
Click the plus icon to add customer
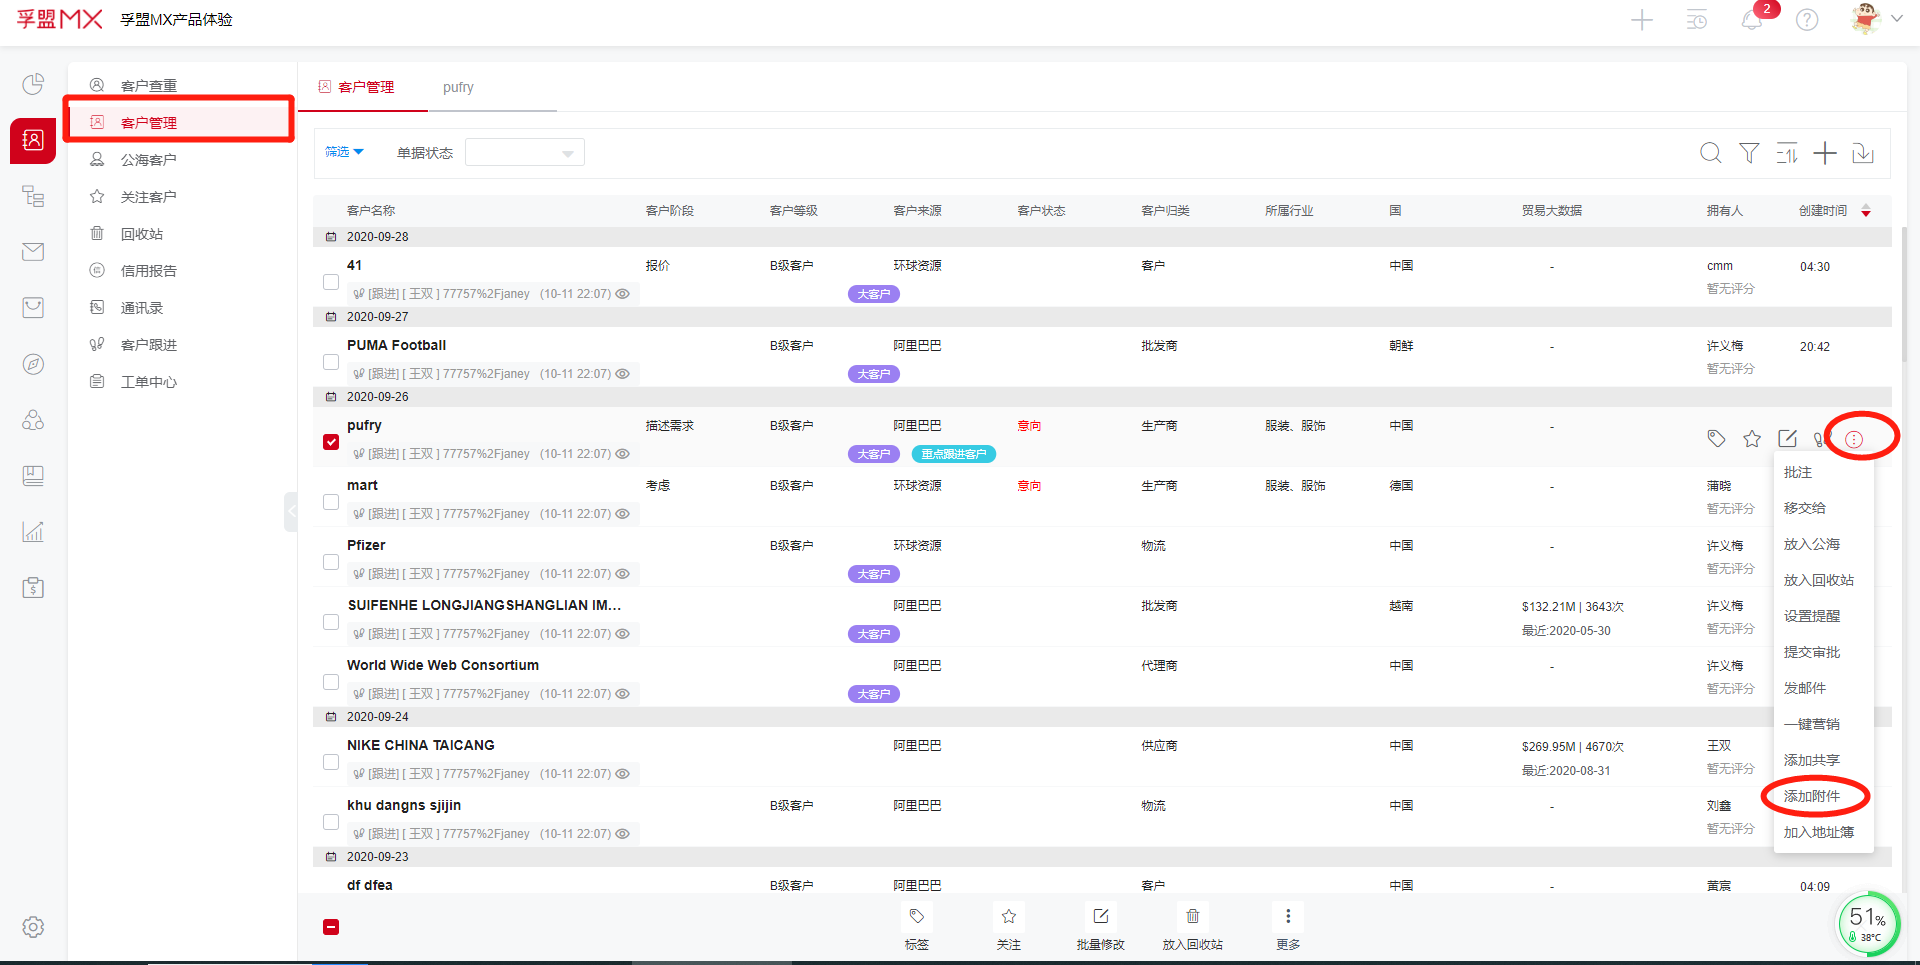click(x=1825, y=153)
